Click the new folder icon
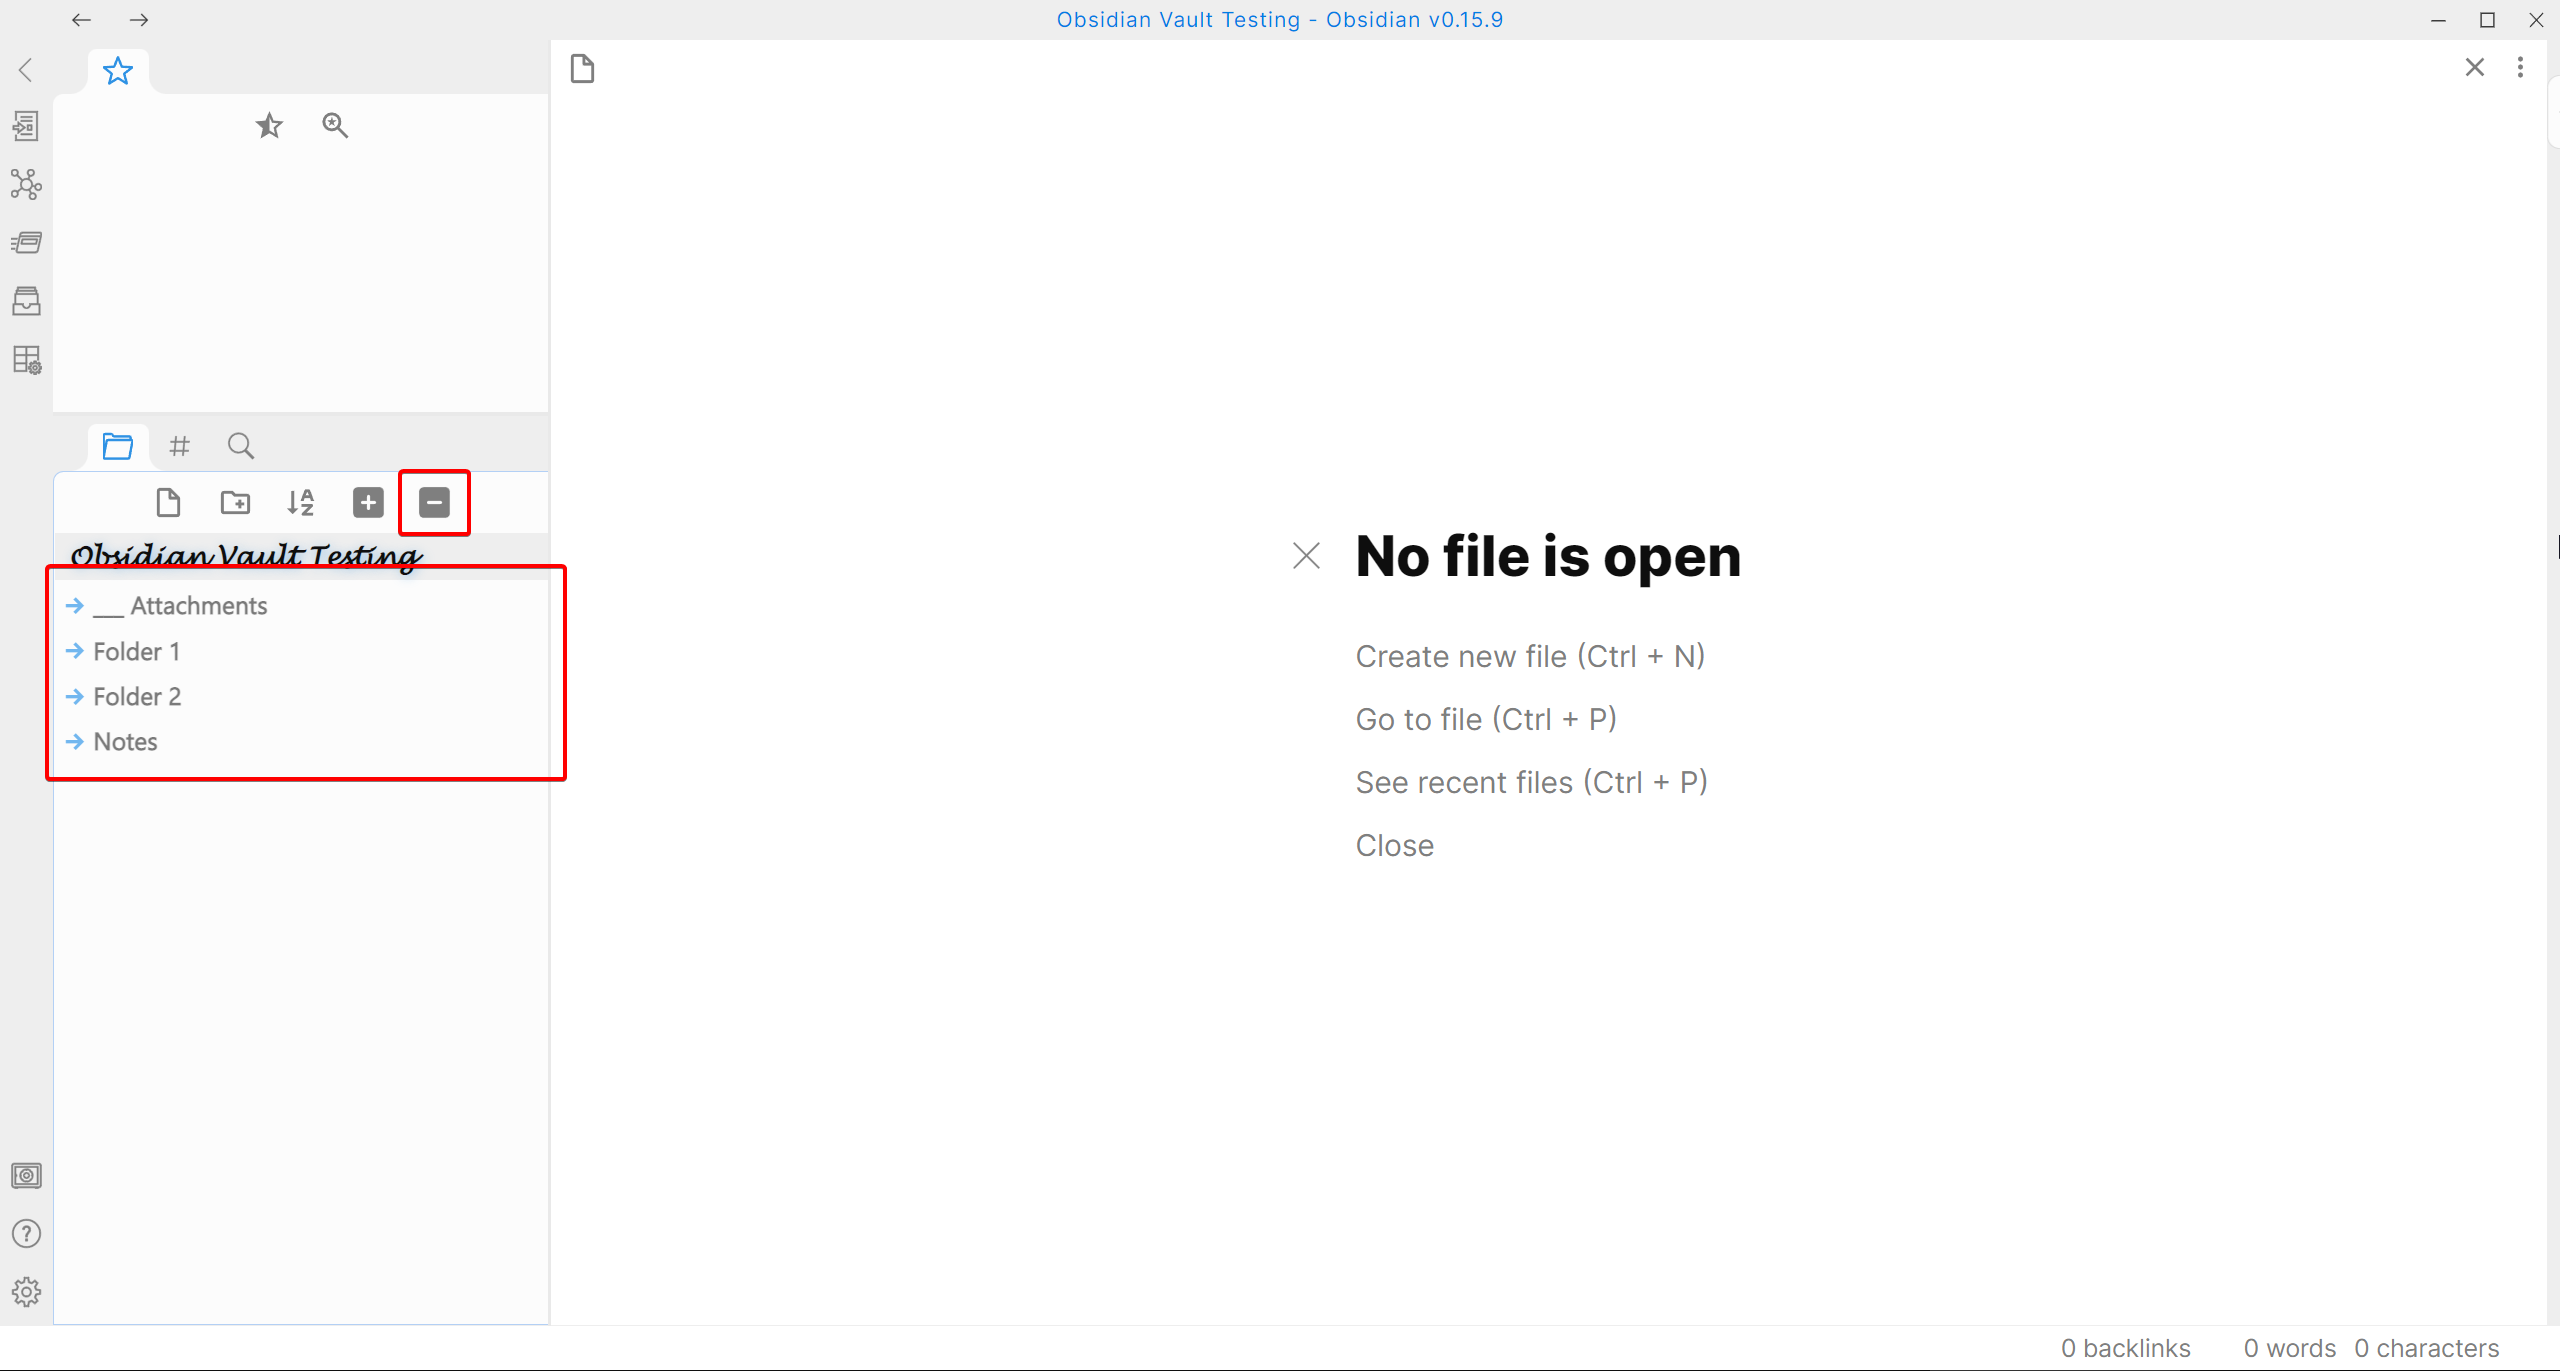 coord(235,502)
